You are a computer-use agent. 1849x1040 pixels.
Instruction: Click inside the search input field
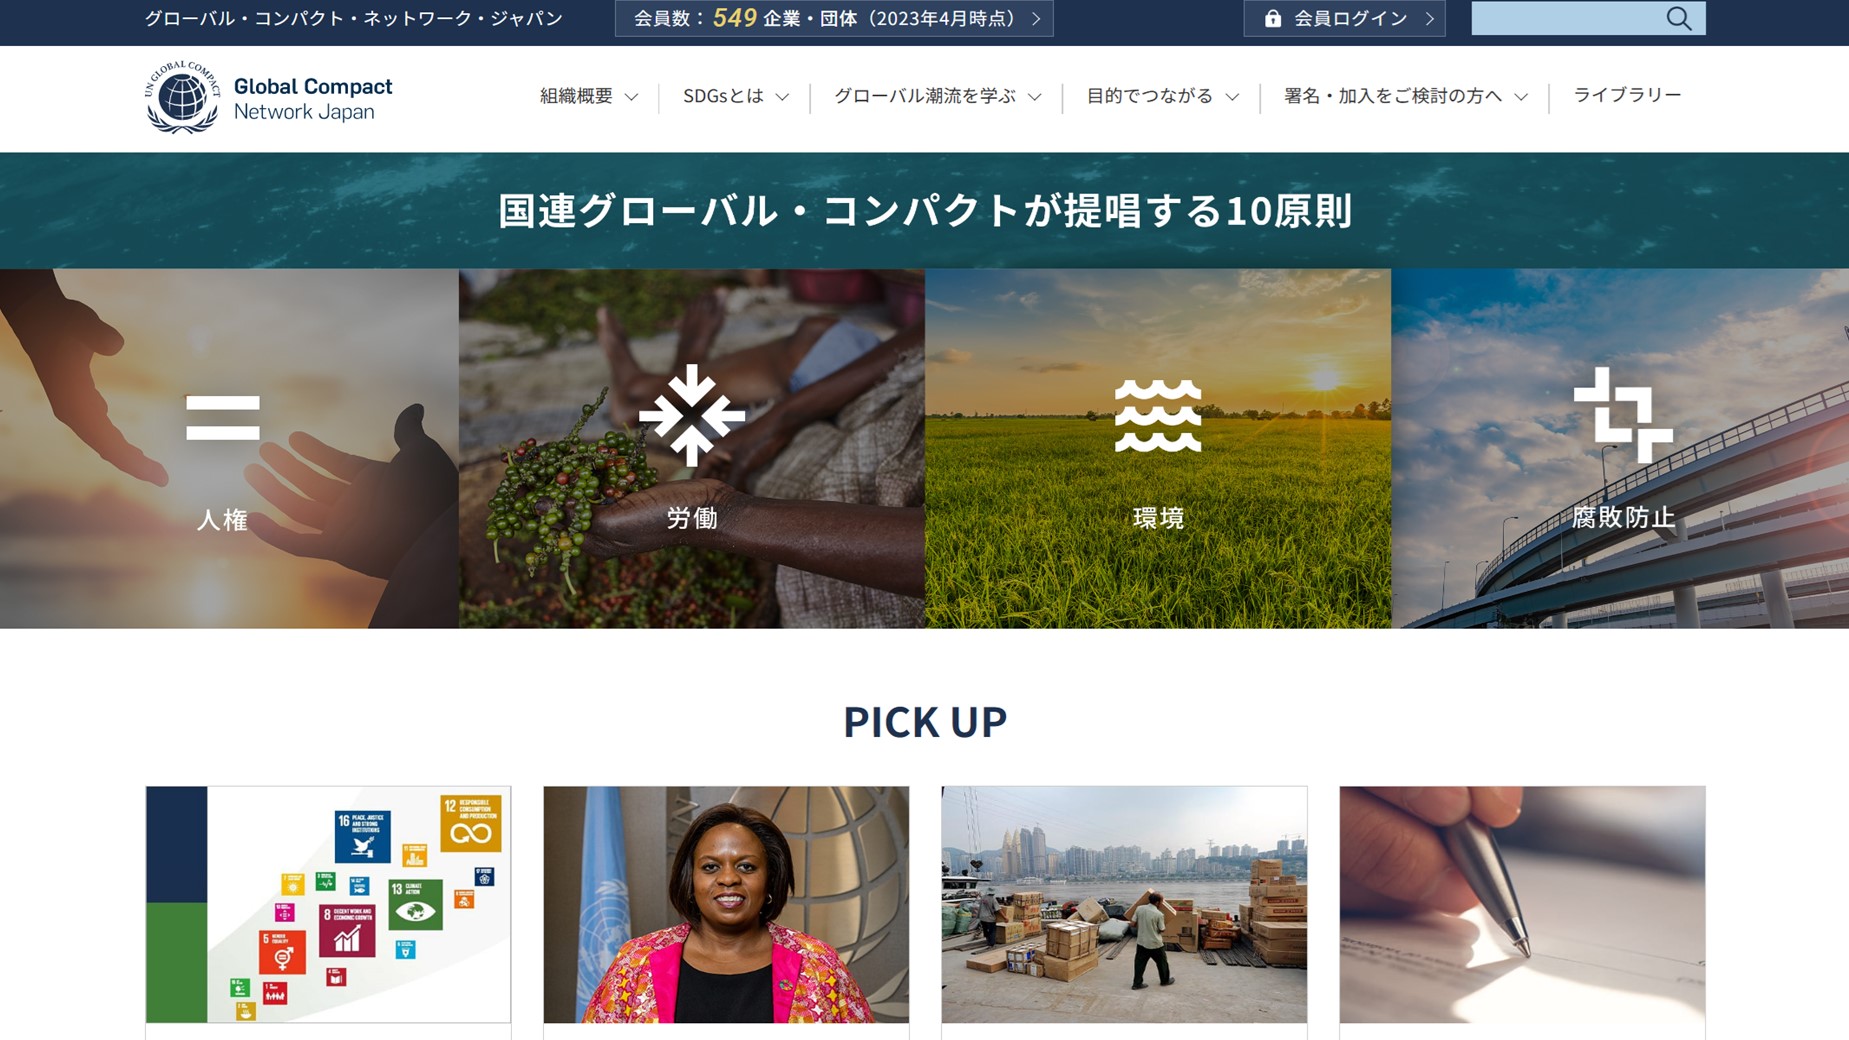coord(1567,18)
